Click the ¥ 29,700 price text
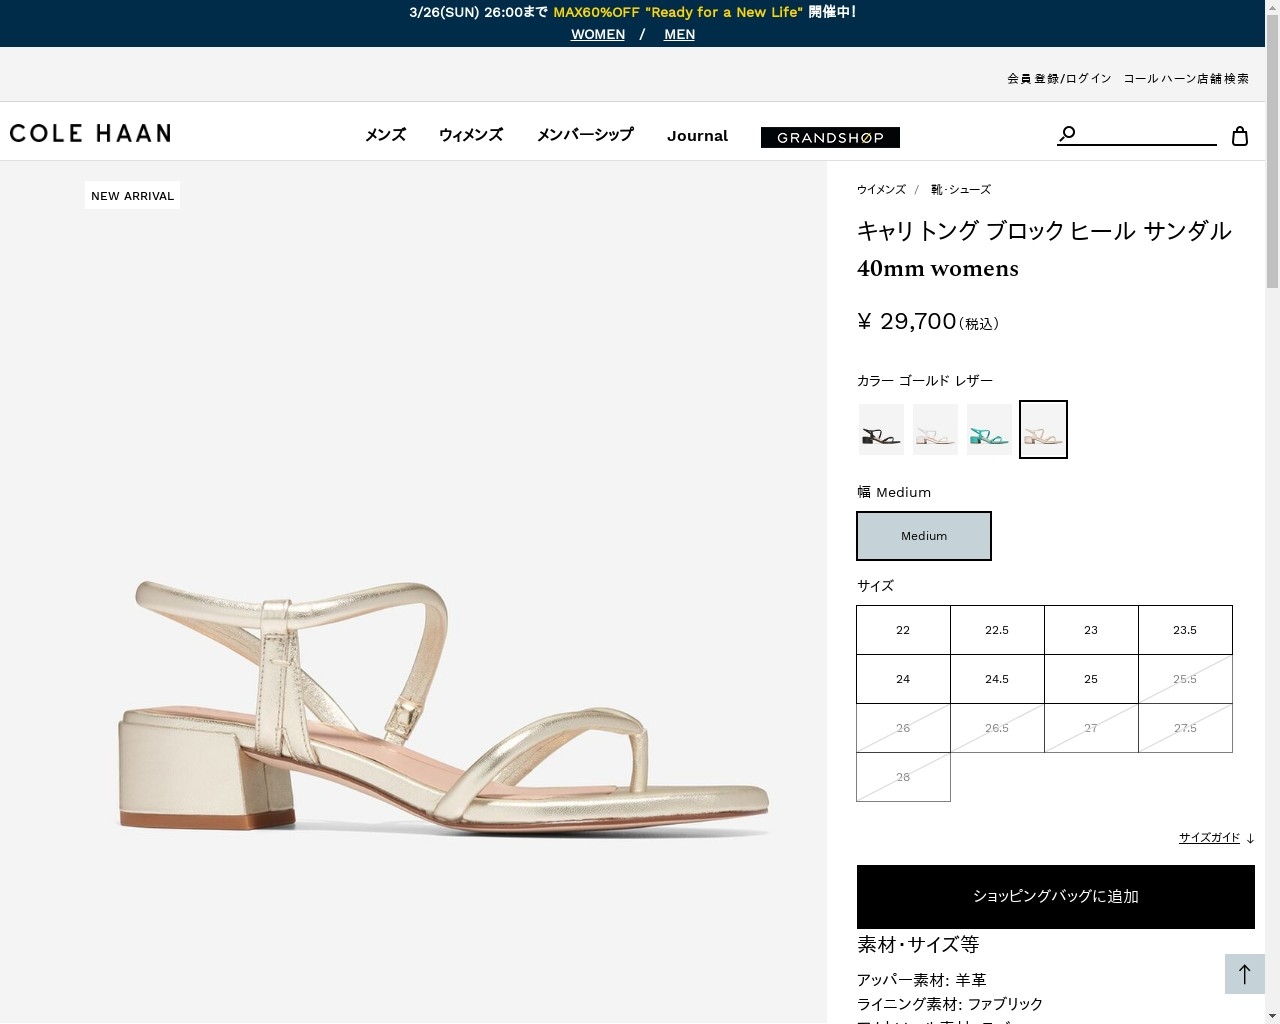Screen dimensions: 1280x1024 pos(907,321)
